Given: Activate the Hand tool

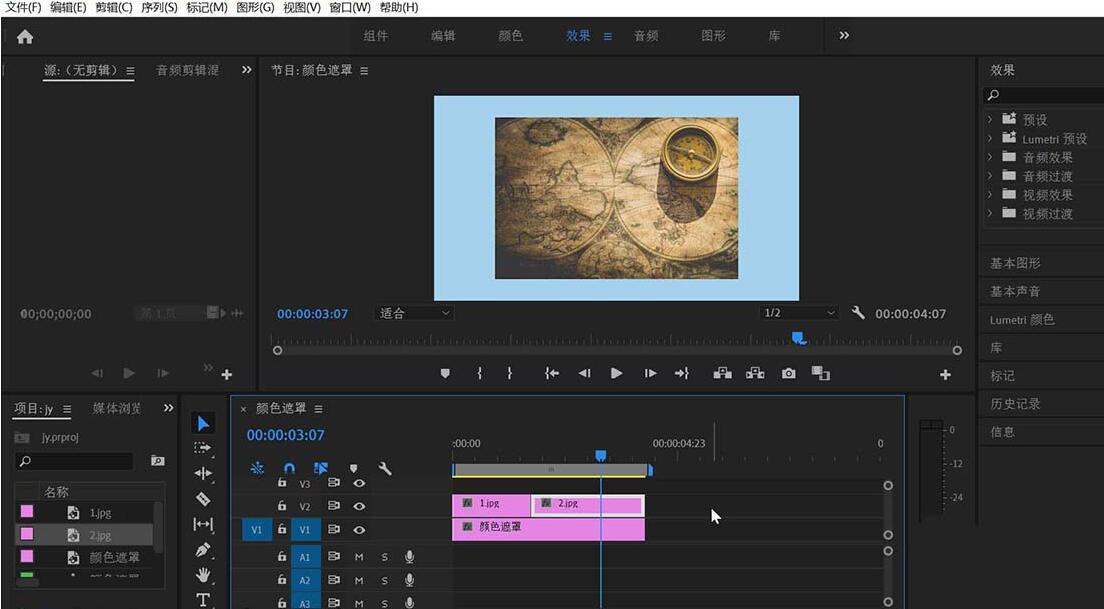Looking at the screenshot, I should [x=204, y=574].
